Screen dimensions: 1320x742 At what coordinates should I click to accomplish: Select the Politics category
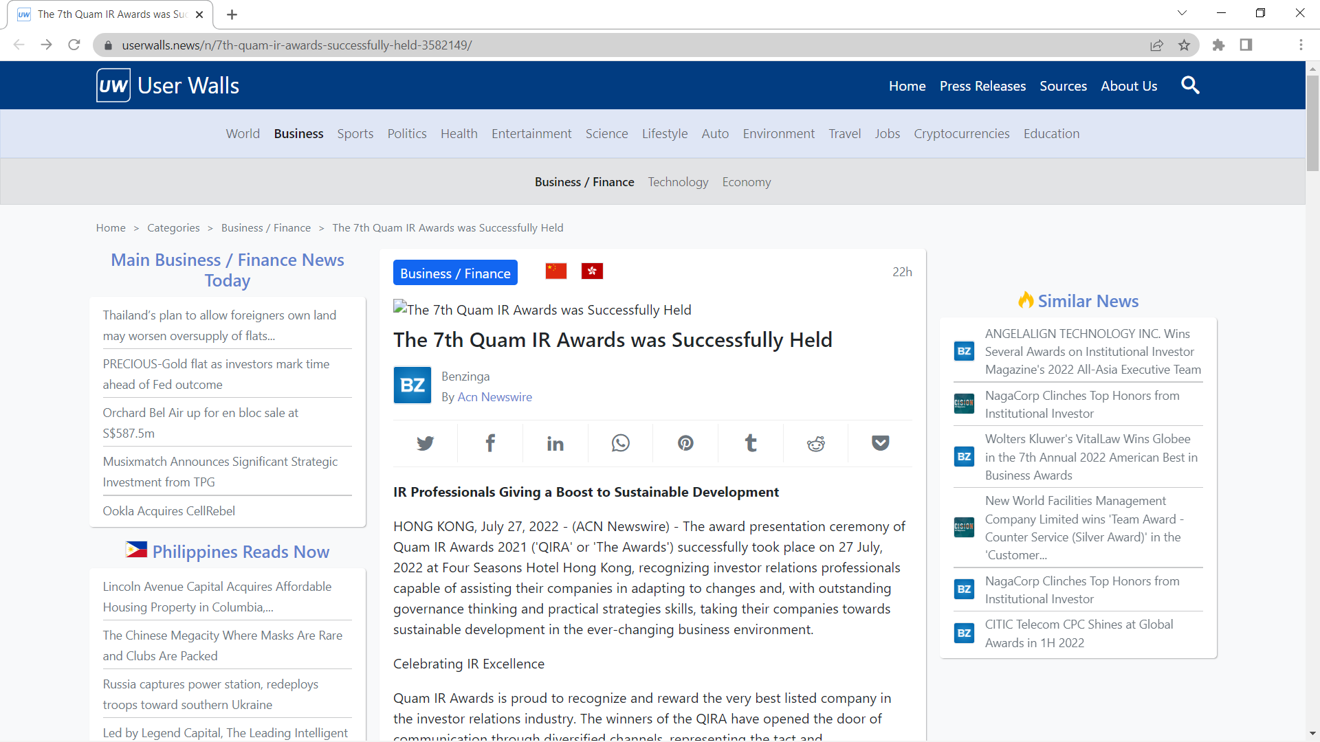[407, 133]
